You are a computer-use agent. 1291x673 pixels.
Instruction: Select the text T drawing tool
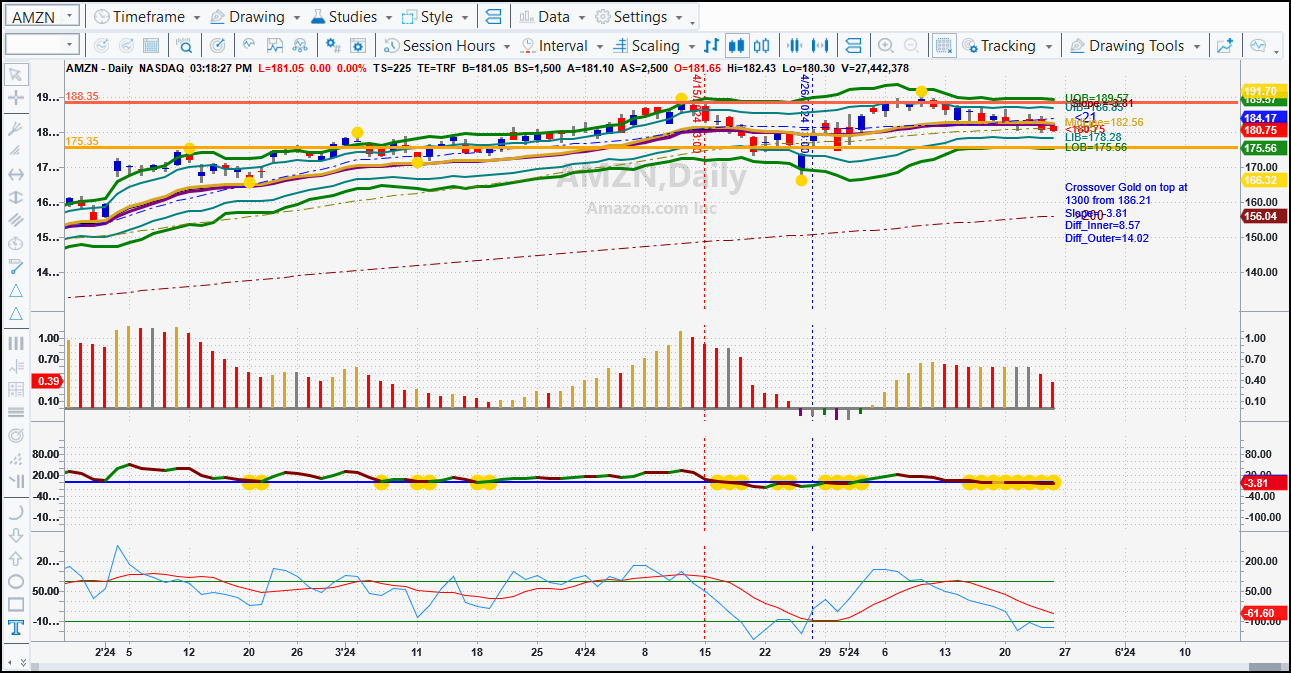point(16,628)
